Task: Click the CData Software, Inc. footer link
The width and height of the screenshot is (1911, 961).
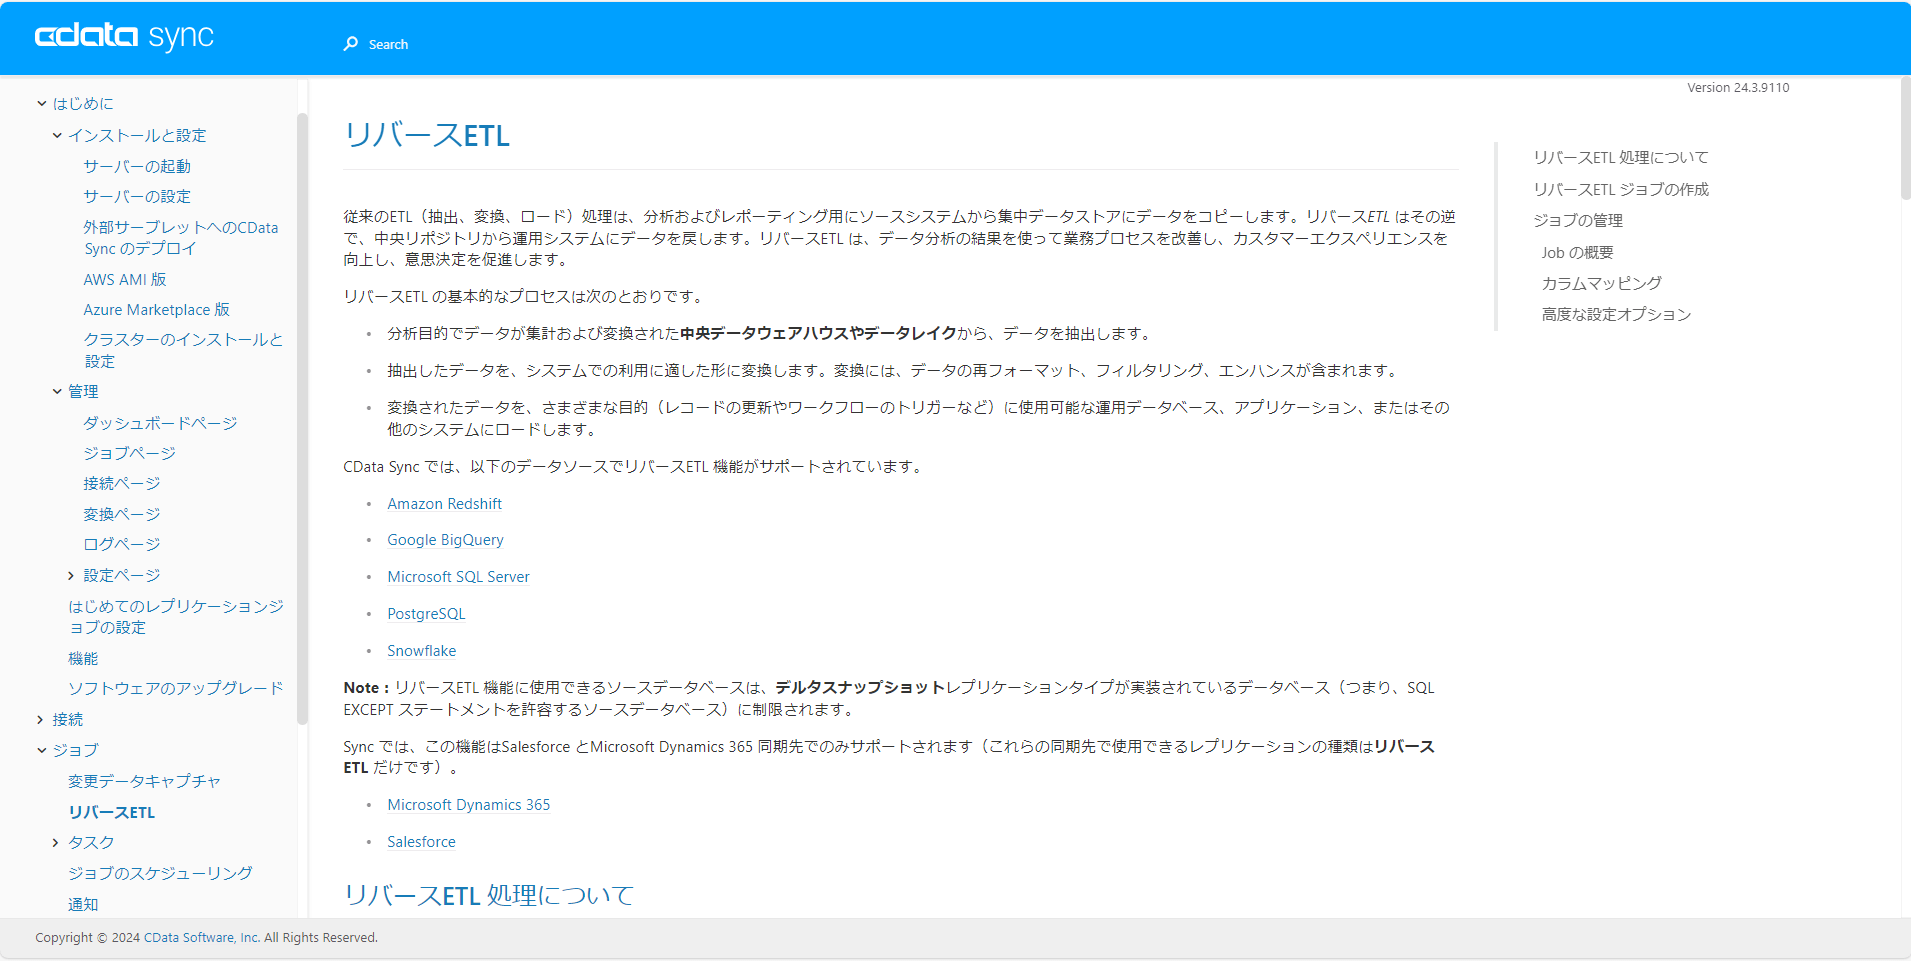Action: pos(202,938)
